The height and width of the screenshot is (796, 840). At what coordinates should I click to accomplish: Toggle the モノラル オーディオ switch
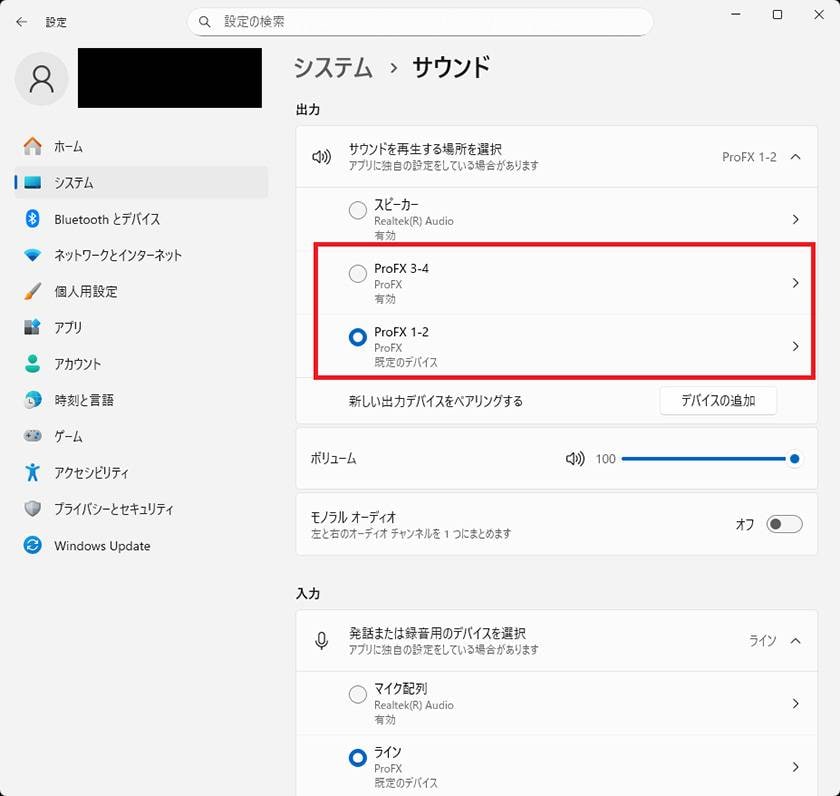tap(784, 524)
